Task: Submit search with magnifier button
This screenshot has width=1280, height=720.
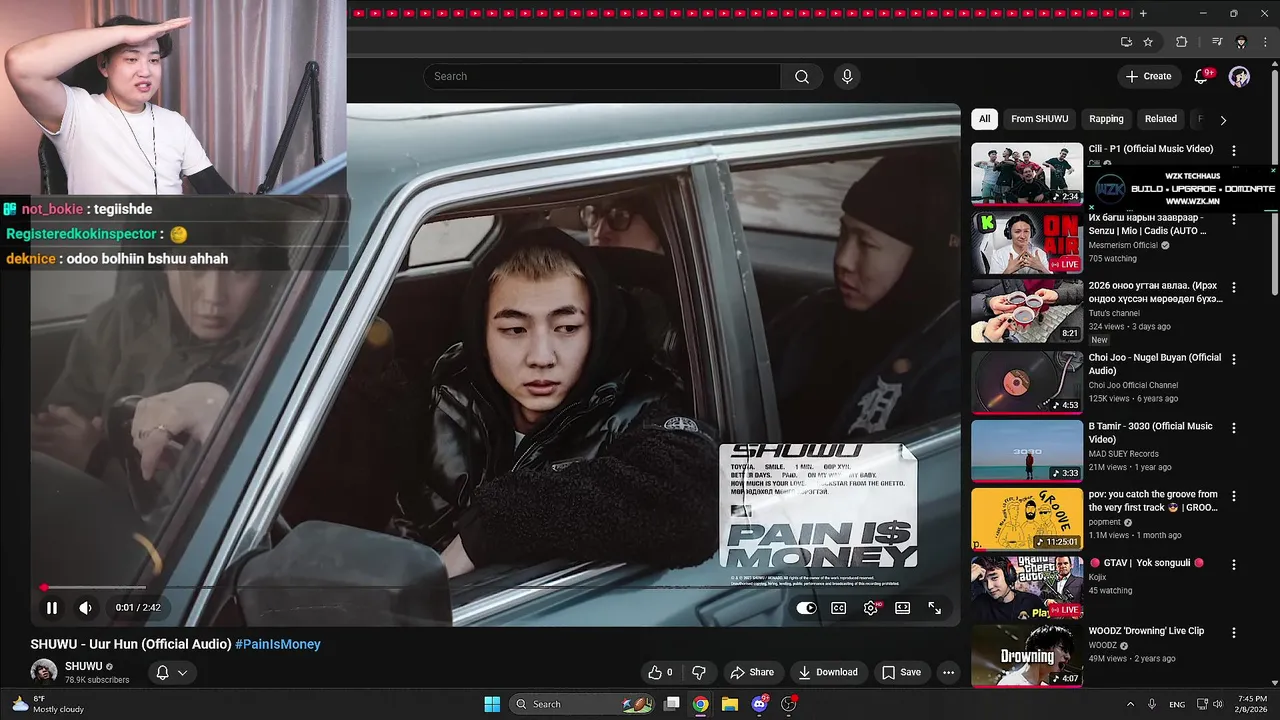Action: click(x=802, y=76)
